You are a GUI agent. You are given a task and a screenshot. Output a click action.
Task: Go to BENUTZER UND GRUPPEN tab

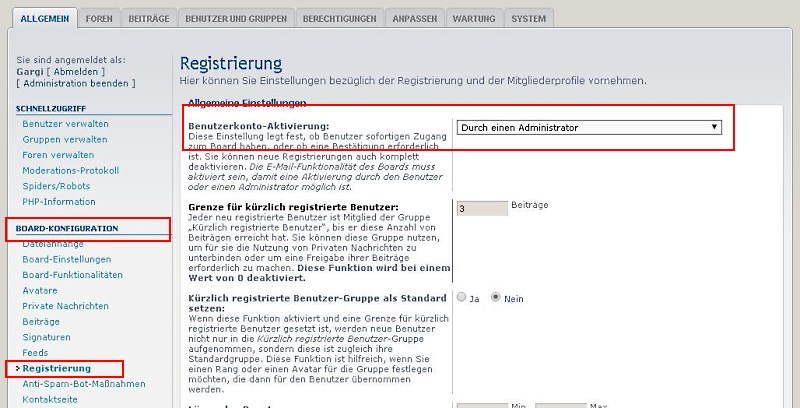pos(236,18)
